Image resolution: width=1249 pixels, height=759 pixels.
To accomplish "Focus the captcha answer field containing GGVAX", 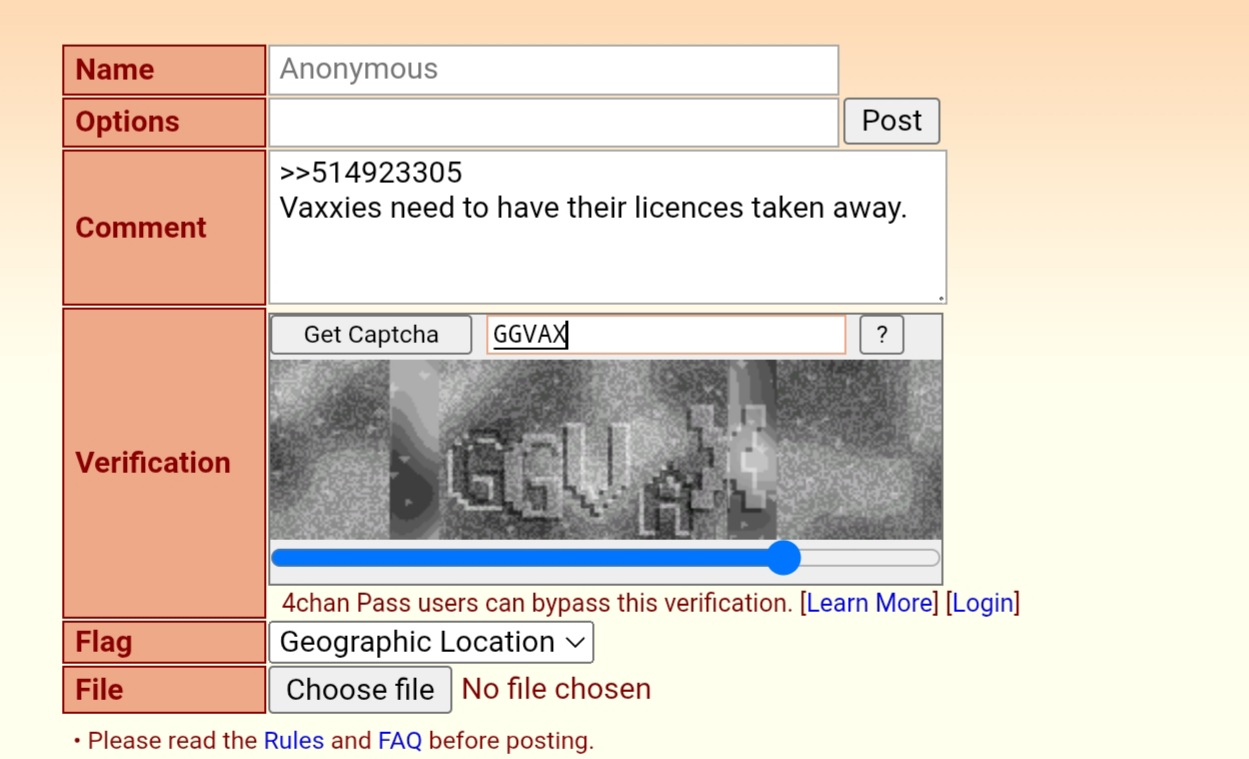I will coord(666,335).
